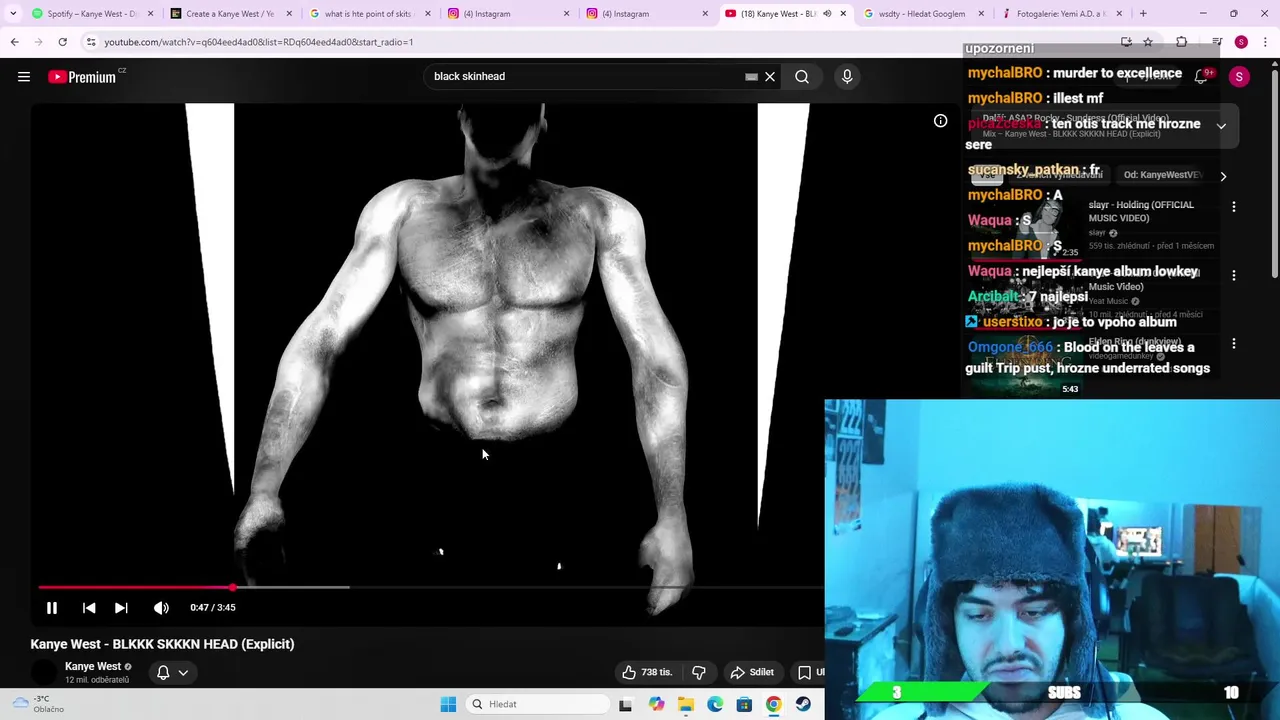Open the YouTube account avatar menu
This screenshot has width=1280, height=720.
tap(1239, 77)
